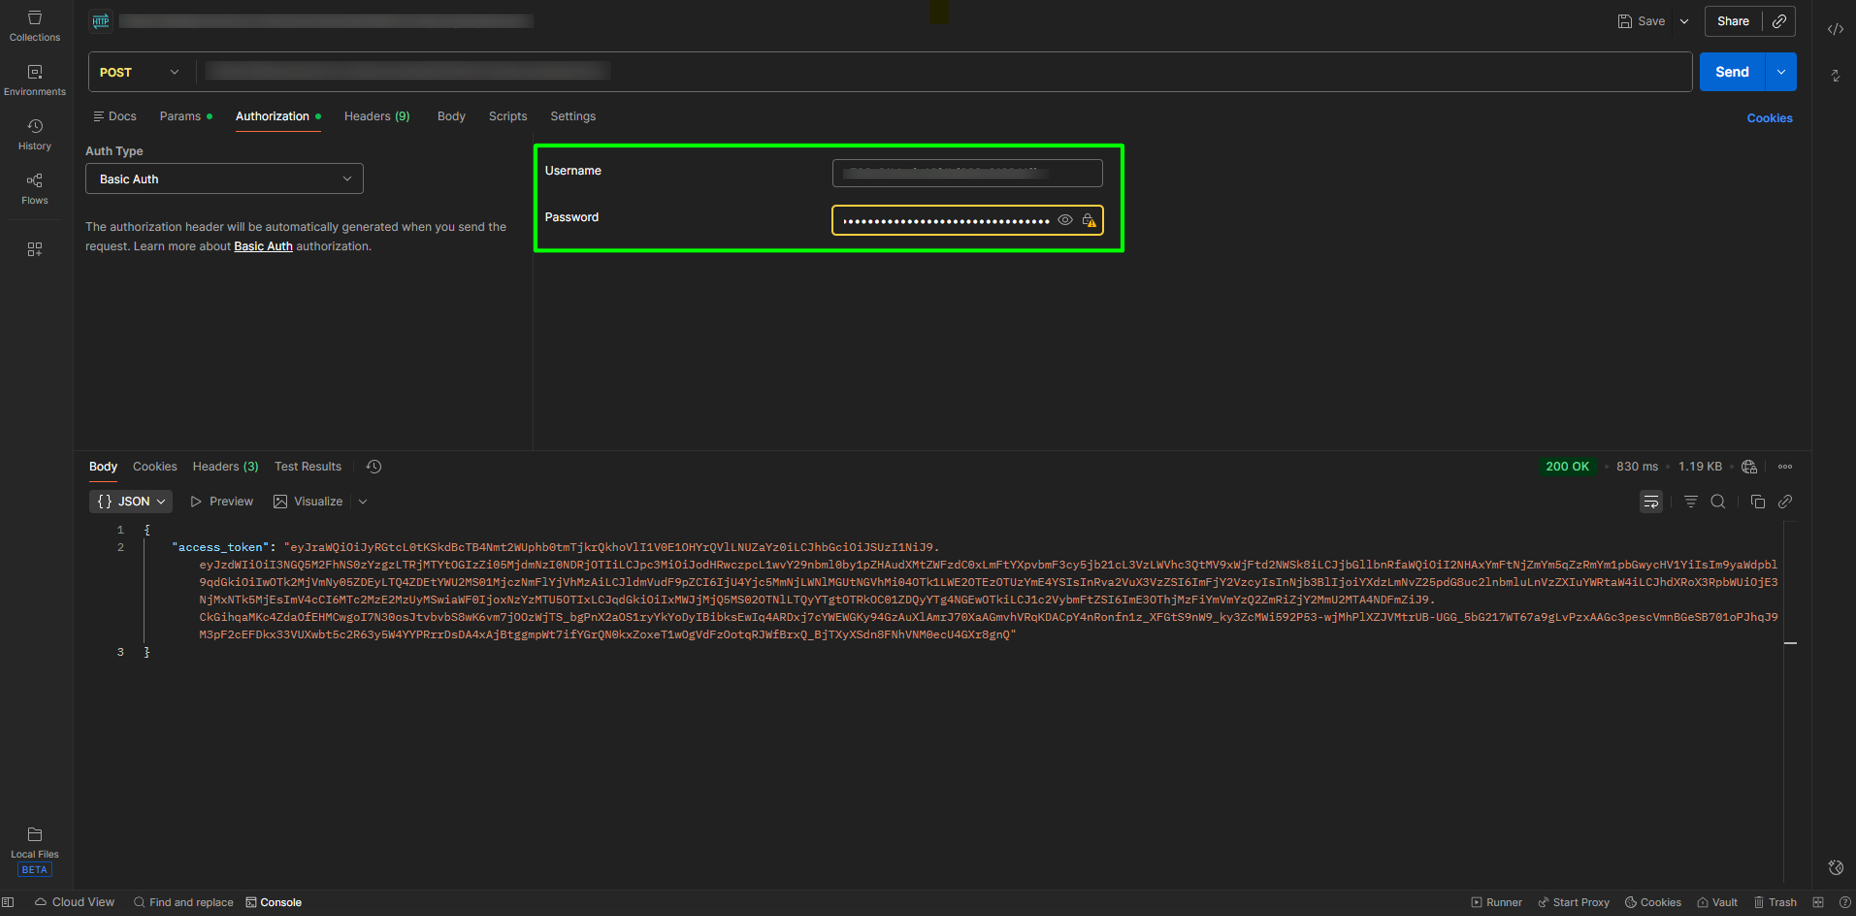Copy the response body using copy icon

pos(1757,502)
